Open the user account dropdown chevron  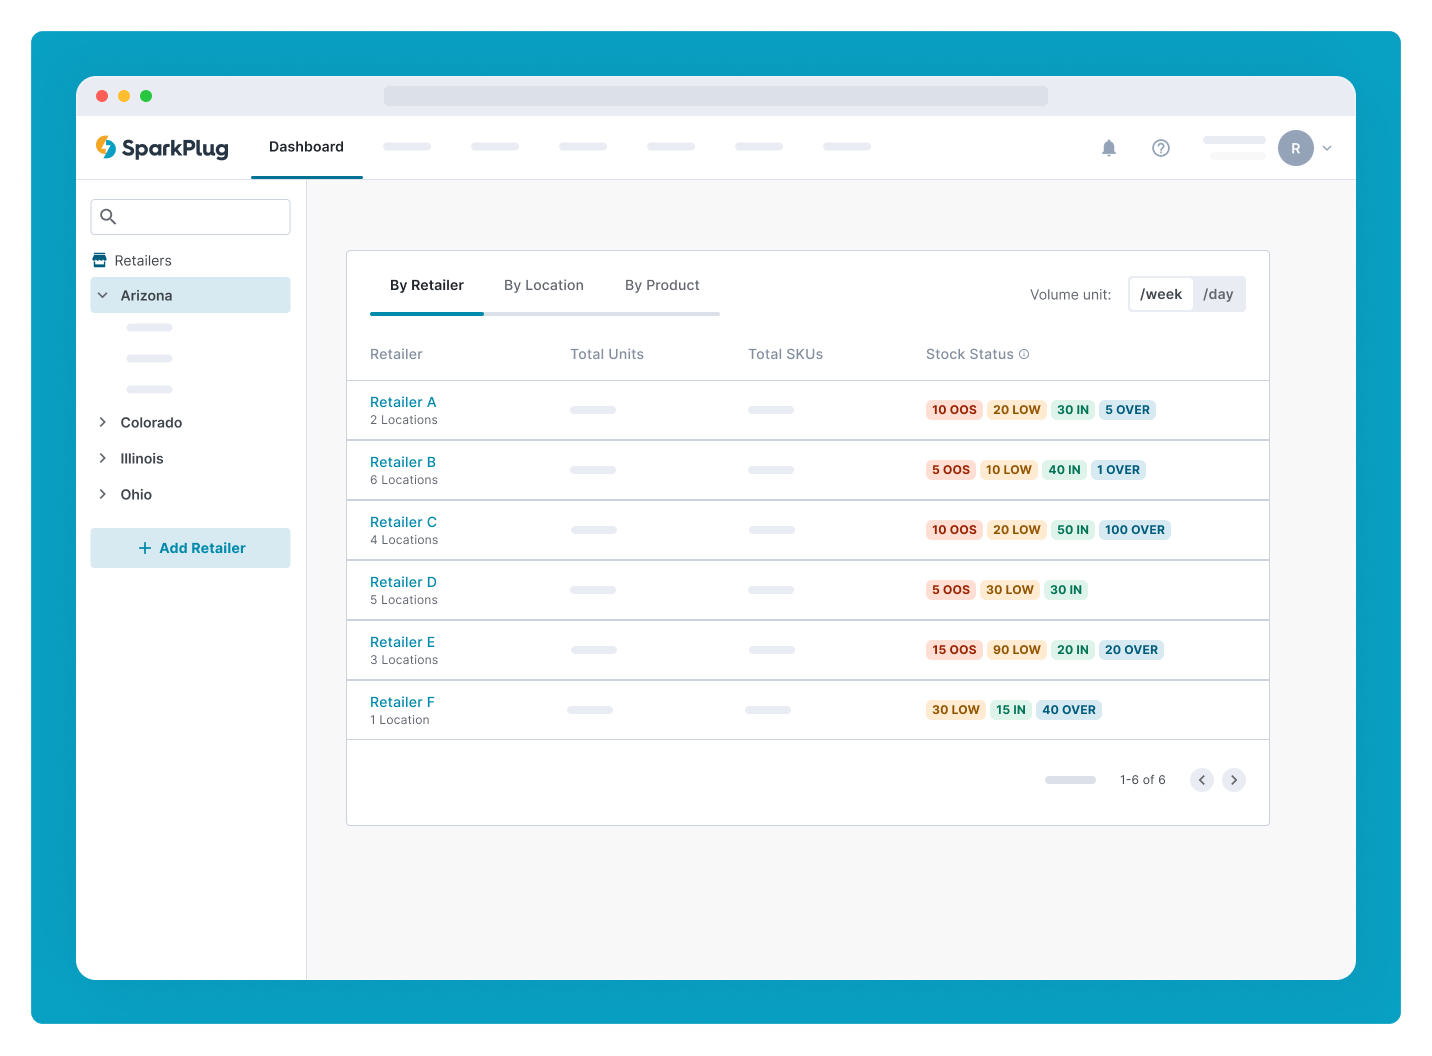coord(1327,148)
